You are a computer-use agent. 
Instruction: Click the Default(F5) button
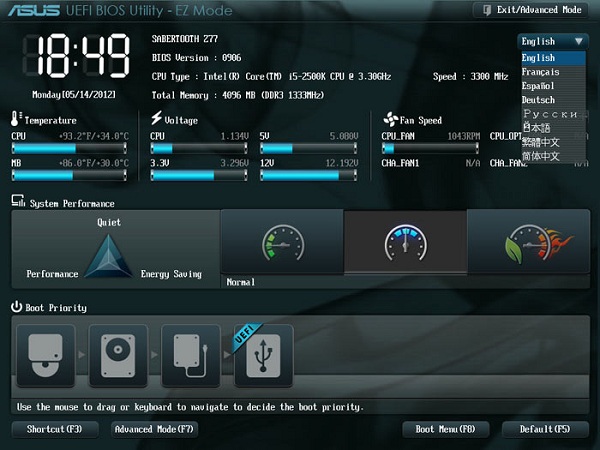[545, 429]
